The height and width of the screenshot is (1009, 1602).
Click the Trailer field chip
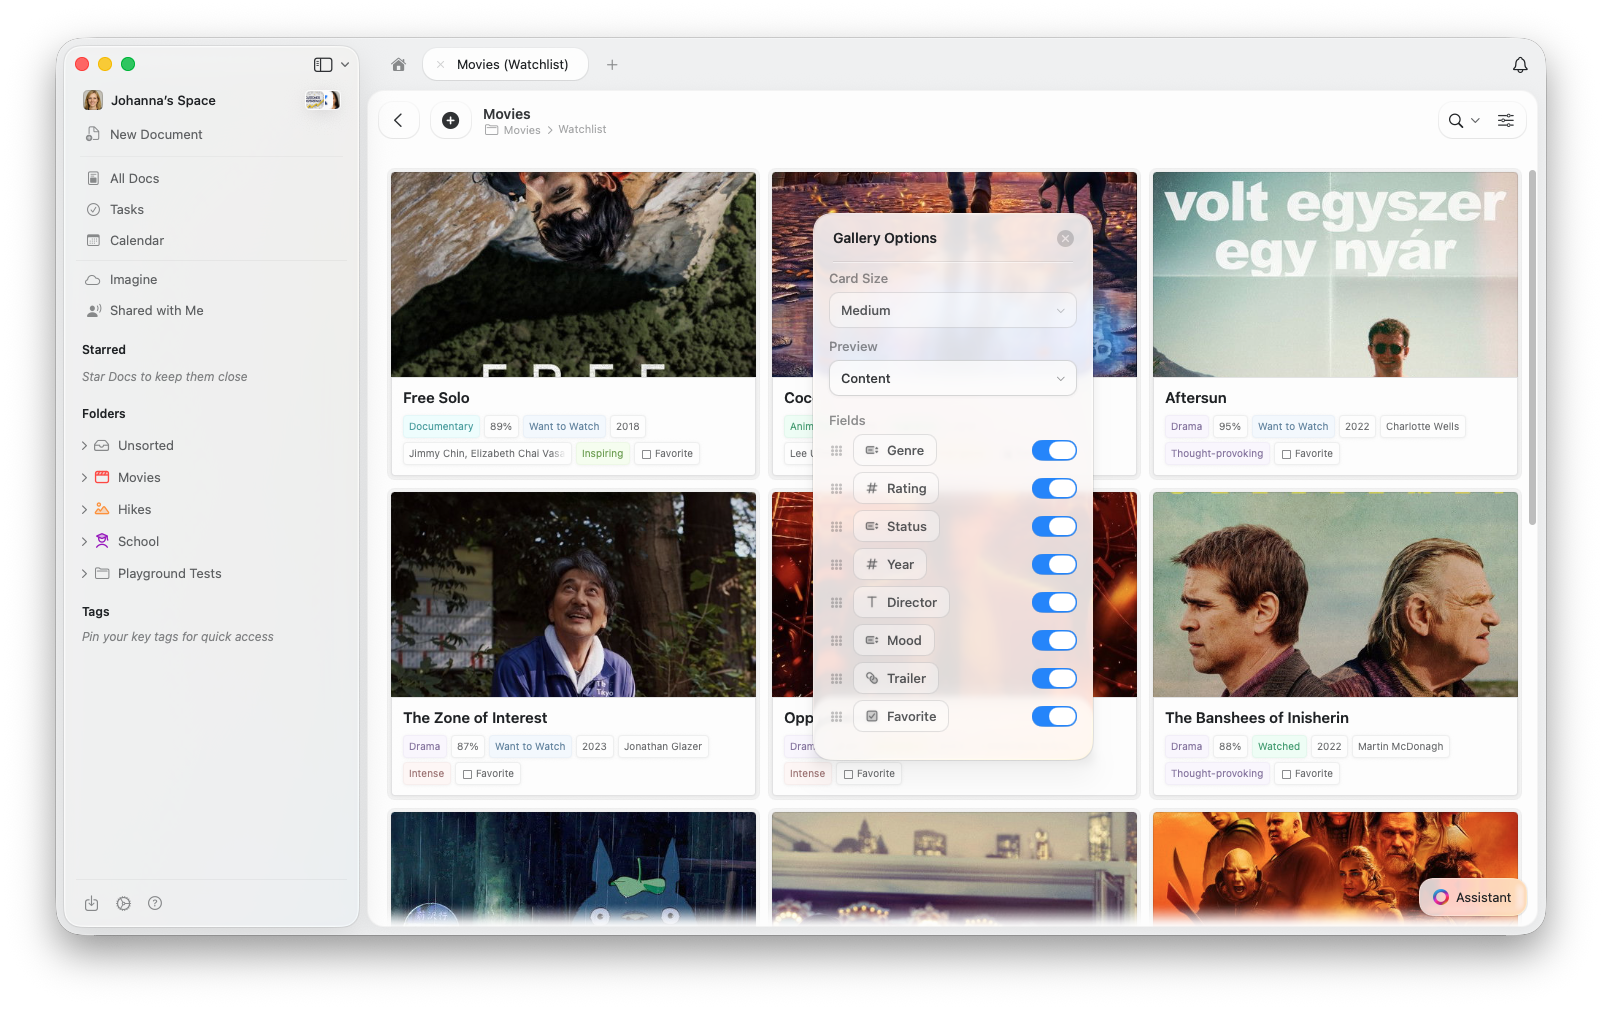tap(896, 679)
